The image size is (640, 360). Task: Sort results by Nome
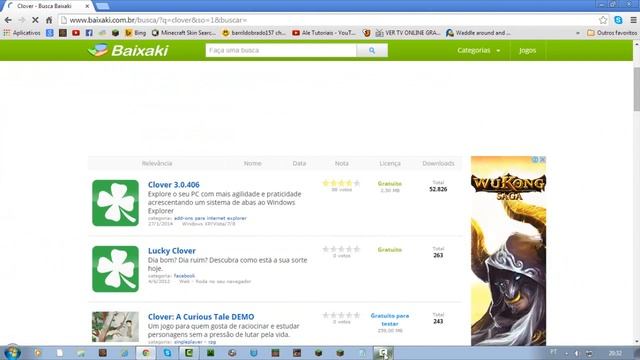point(253,163)
